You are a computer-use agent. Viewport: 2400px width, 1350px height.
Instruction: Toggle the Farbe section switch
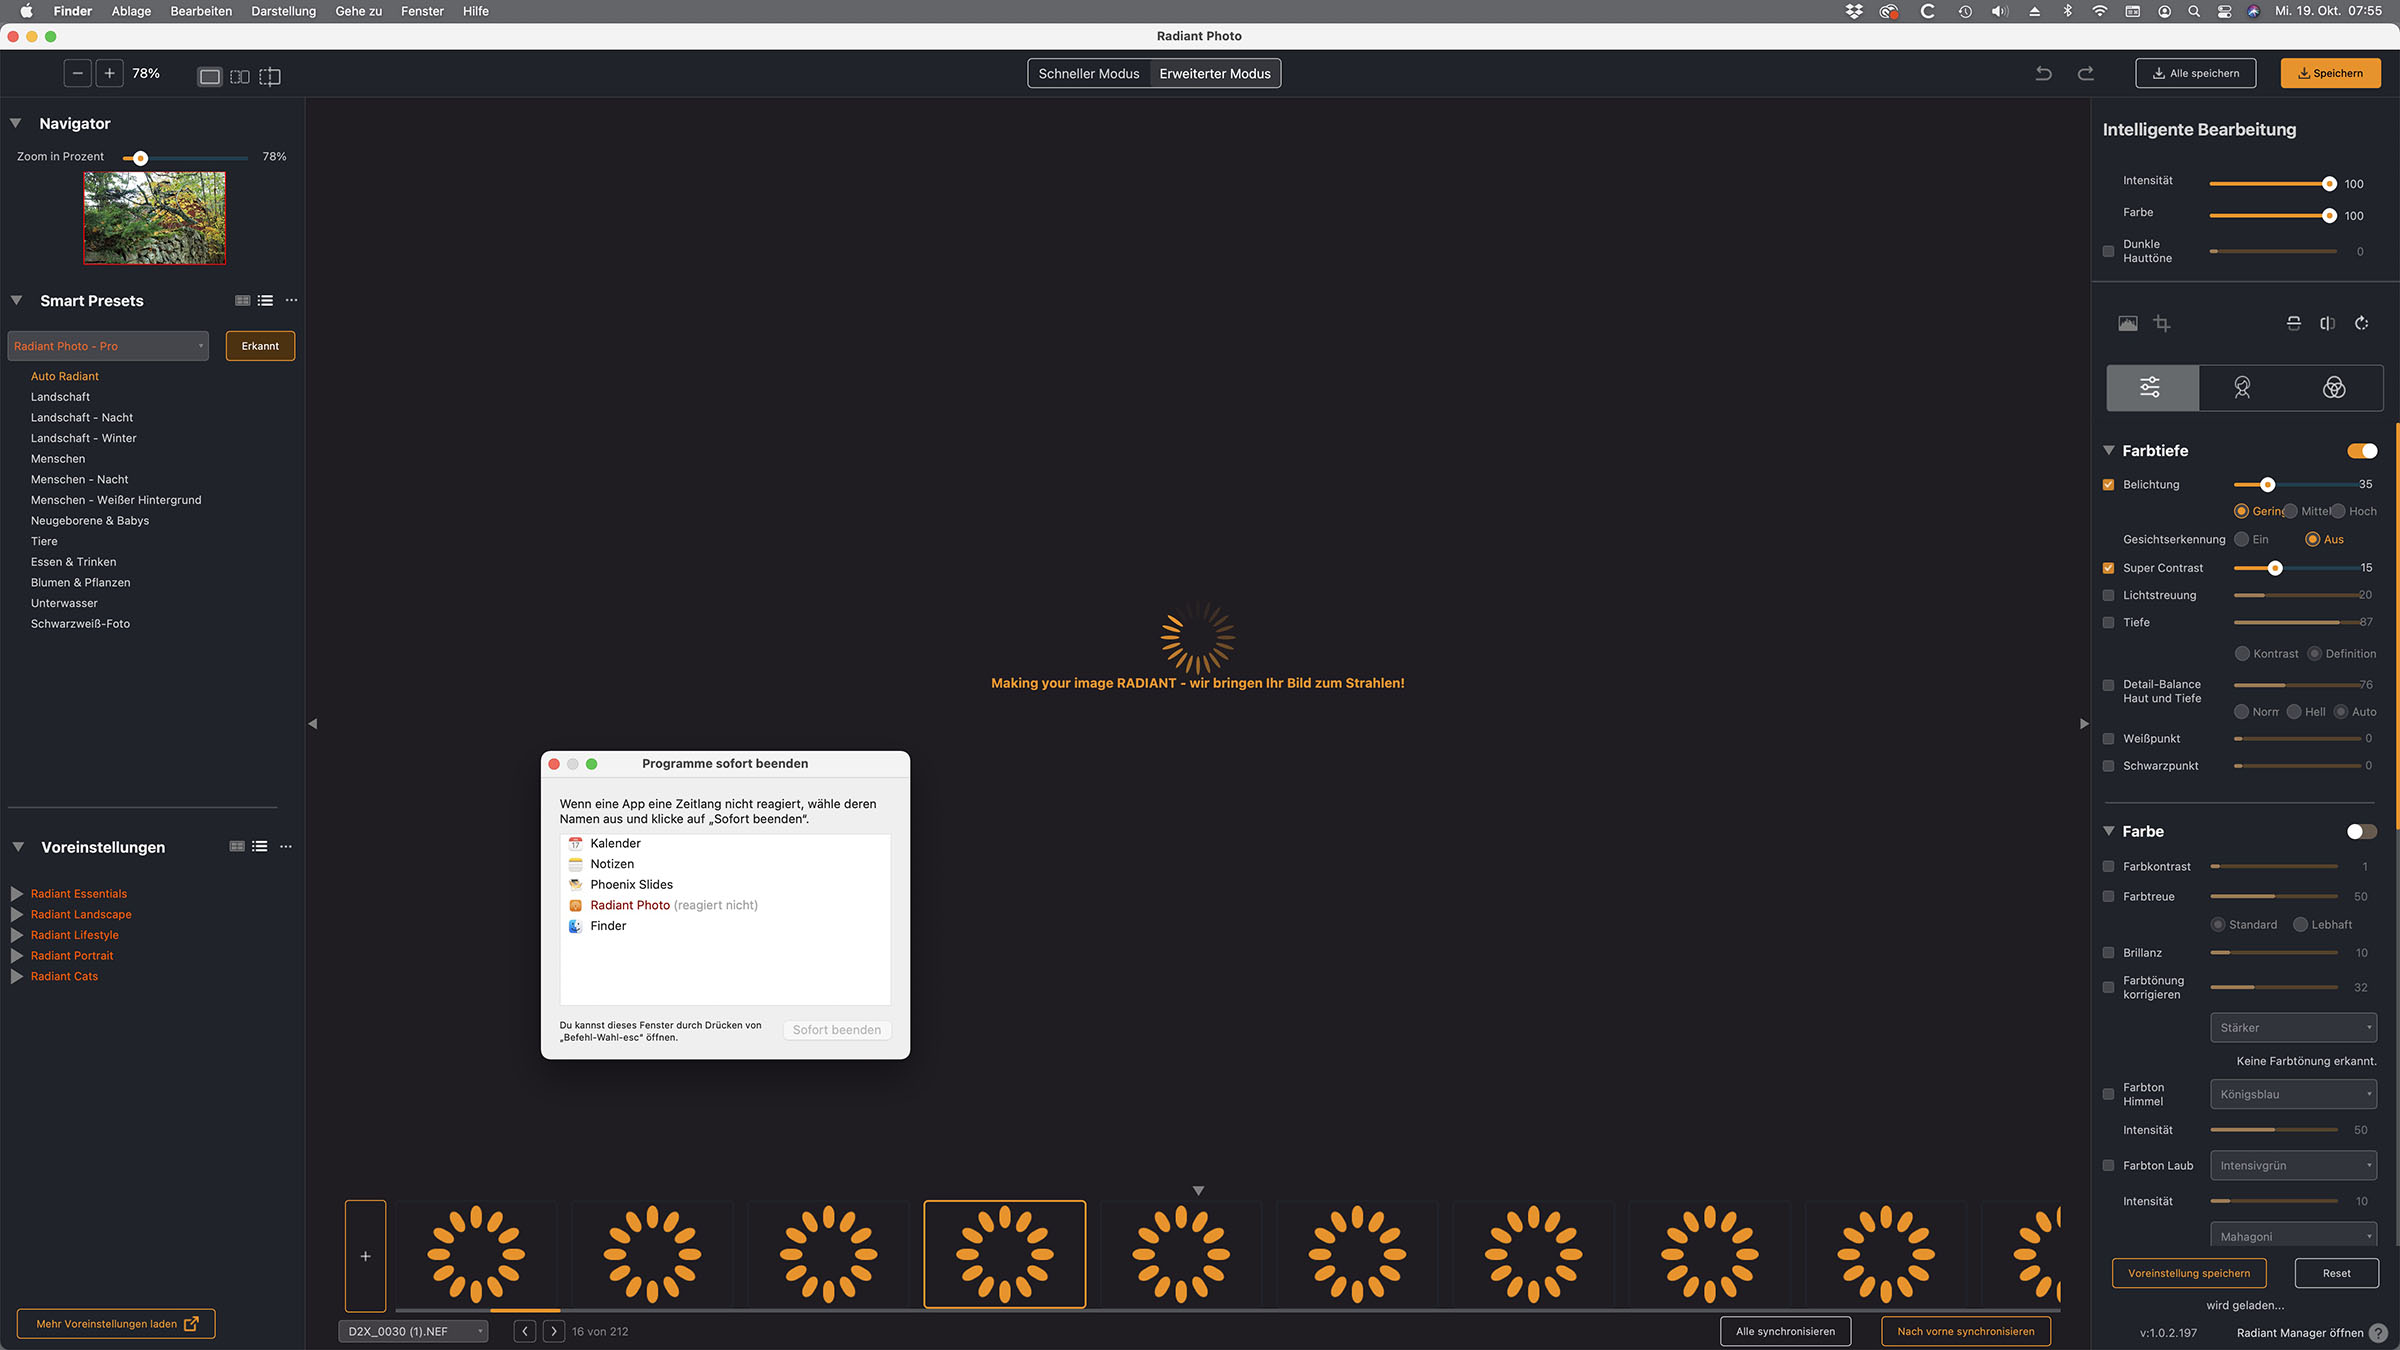pyautogui.click(x=2362, y=832)
